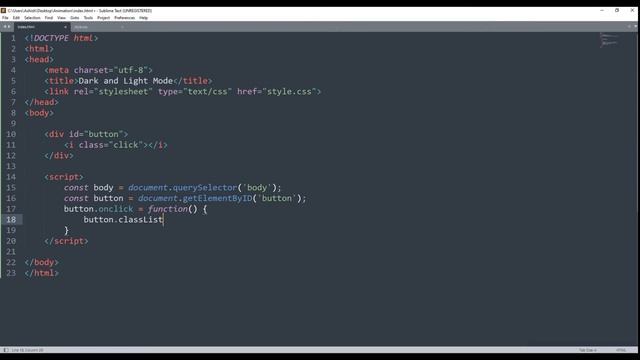Viewport: 640px width, 360px height.
Task: Open the Project menu
Action: (x=103, y=18)
